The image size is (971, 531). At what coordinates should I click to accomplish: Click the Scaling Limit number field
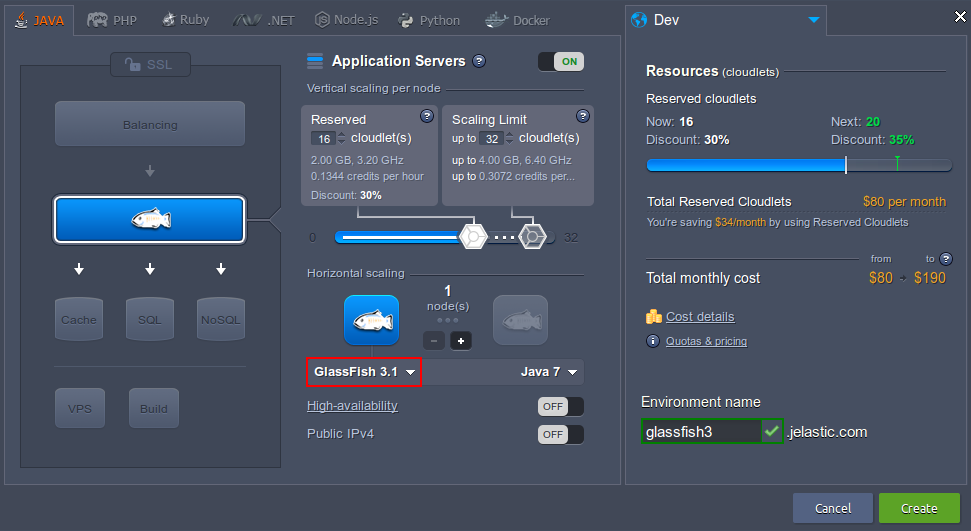click(492, 138)
